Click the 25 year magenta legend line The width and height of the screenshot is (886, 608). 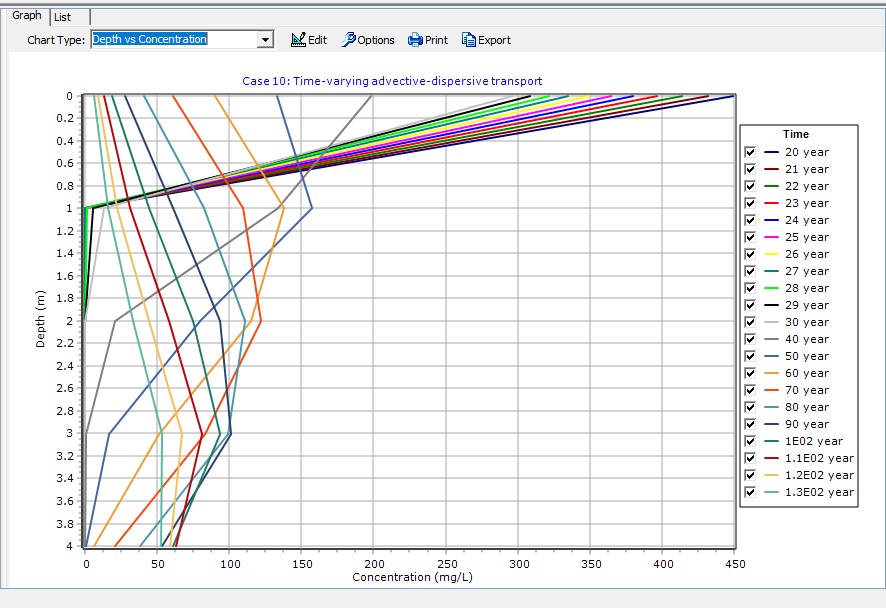tap(772, 237)
